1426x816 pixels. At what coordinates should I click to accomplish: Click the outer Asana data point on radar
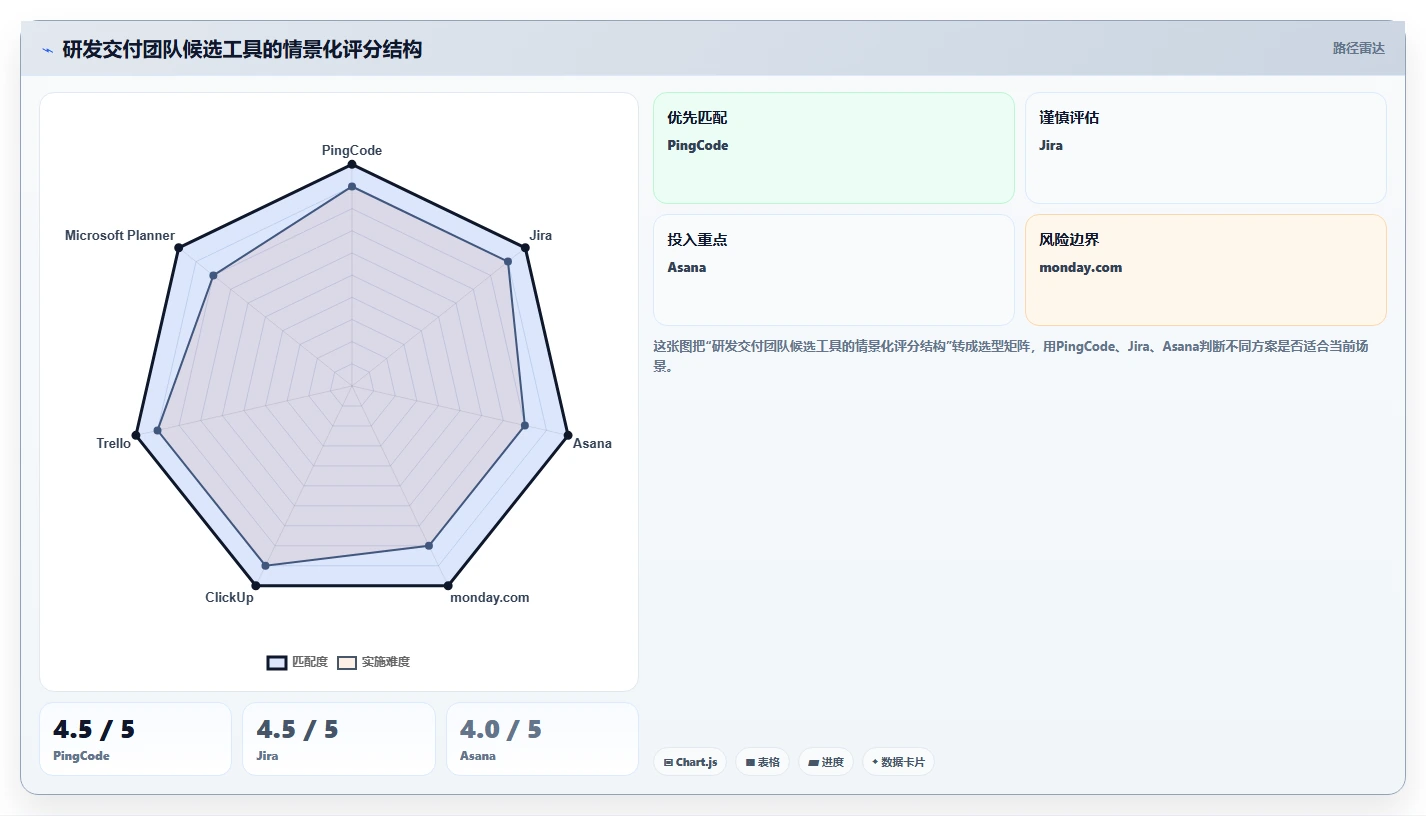click(x=568, y=435)
